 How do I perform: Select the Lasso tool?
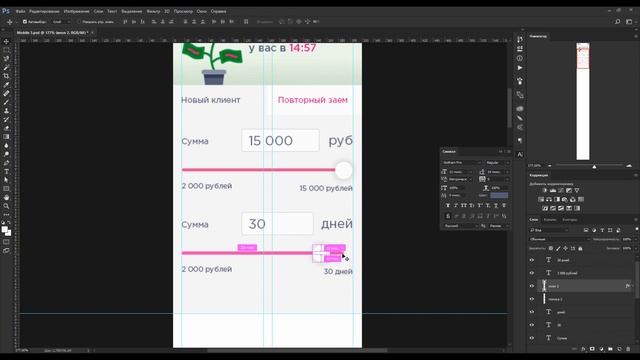click(6, 58)
